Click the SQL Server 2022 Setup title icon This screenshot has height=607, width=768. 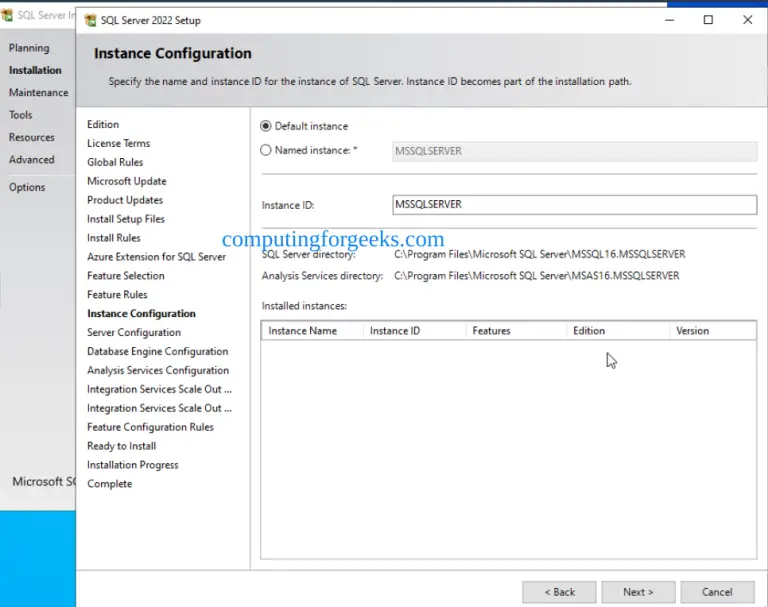pyautogui.click(x=92, y=20)
